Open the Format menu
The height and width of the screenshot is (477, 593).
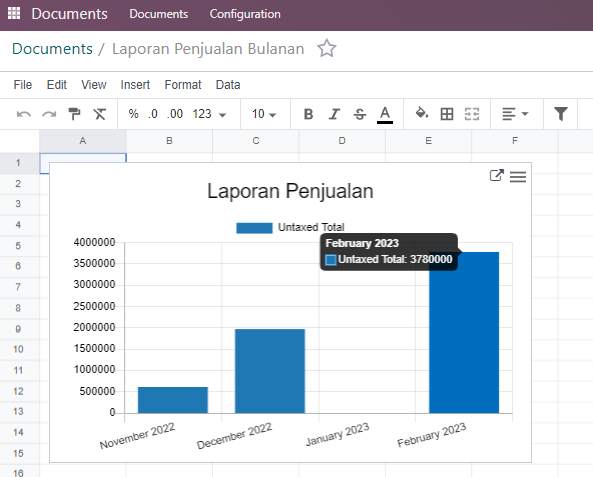tap(183, 85)
